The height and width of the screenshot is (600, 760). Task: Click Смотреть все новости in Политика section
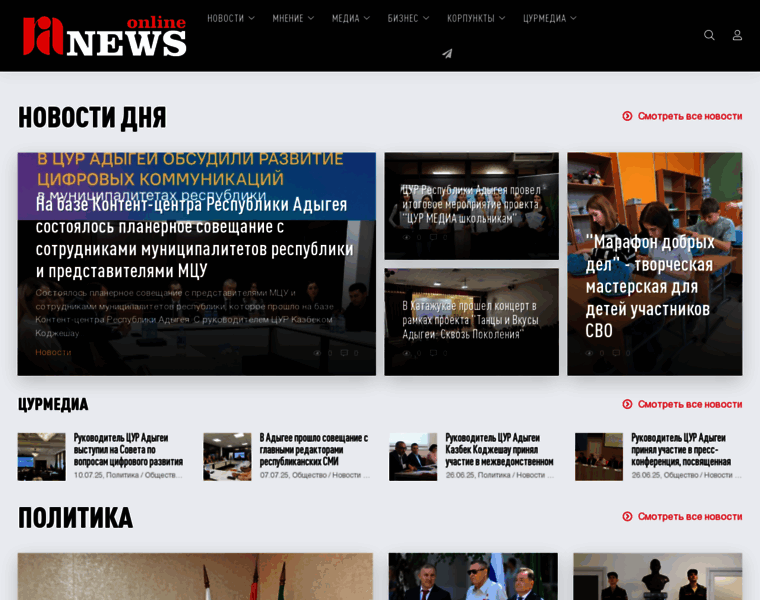coord(689,516)
